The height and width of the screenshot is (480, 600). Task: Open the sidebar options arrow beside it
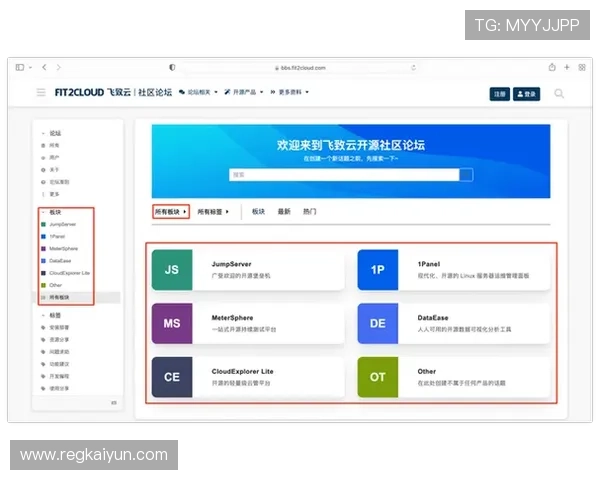point(30,68)
